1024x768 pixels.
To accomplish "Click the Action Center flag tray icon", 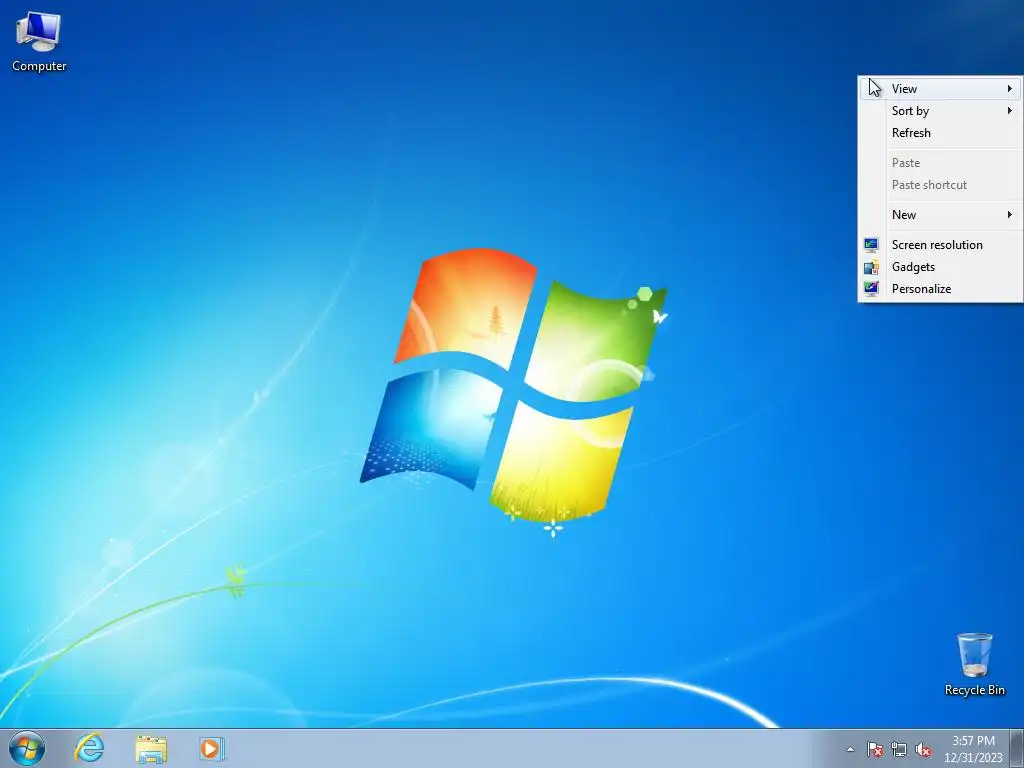I will click(x=874, y=749).
